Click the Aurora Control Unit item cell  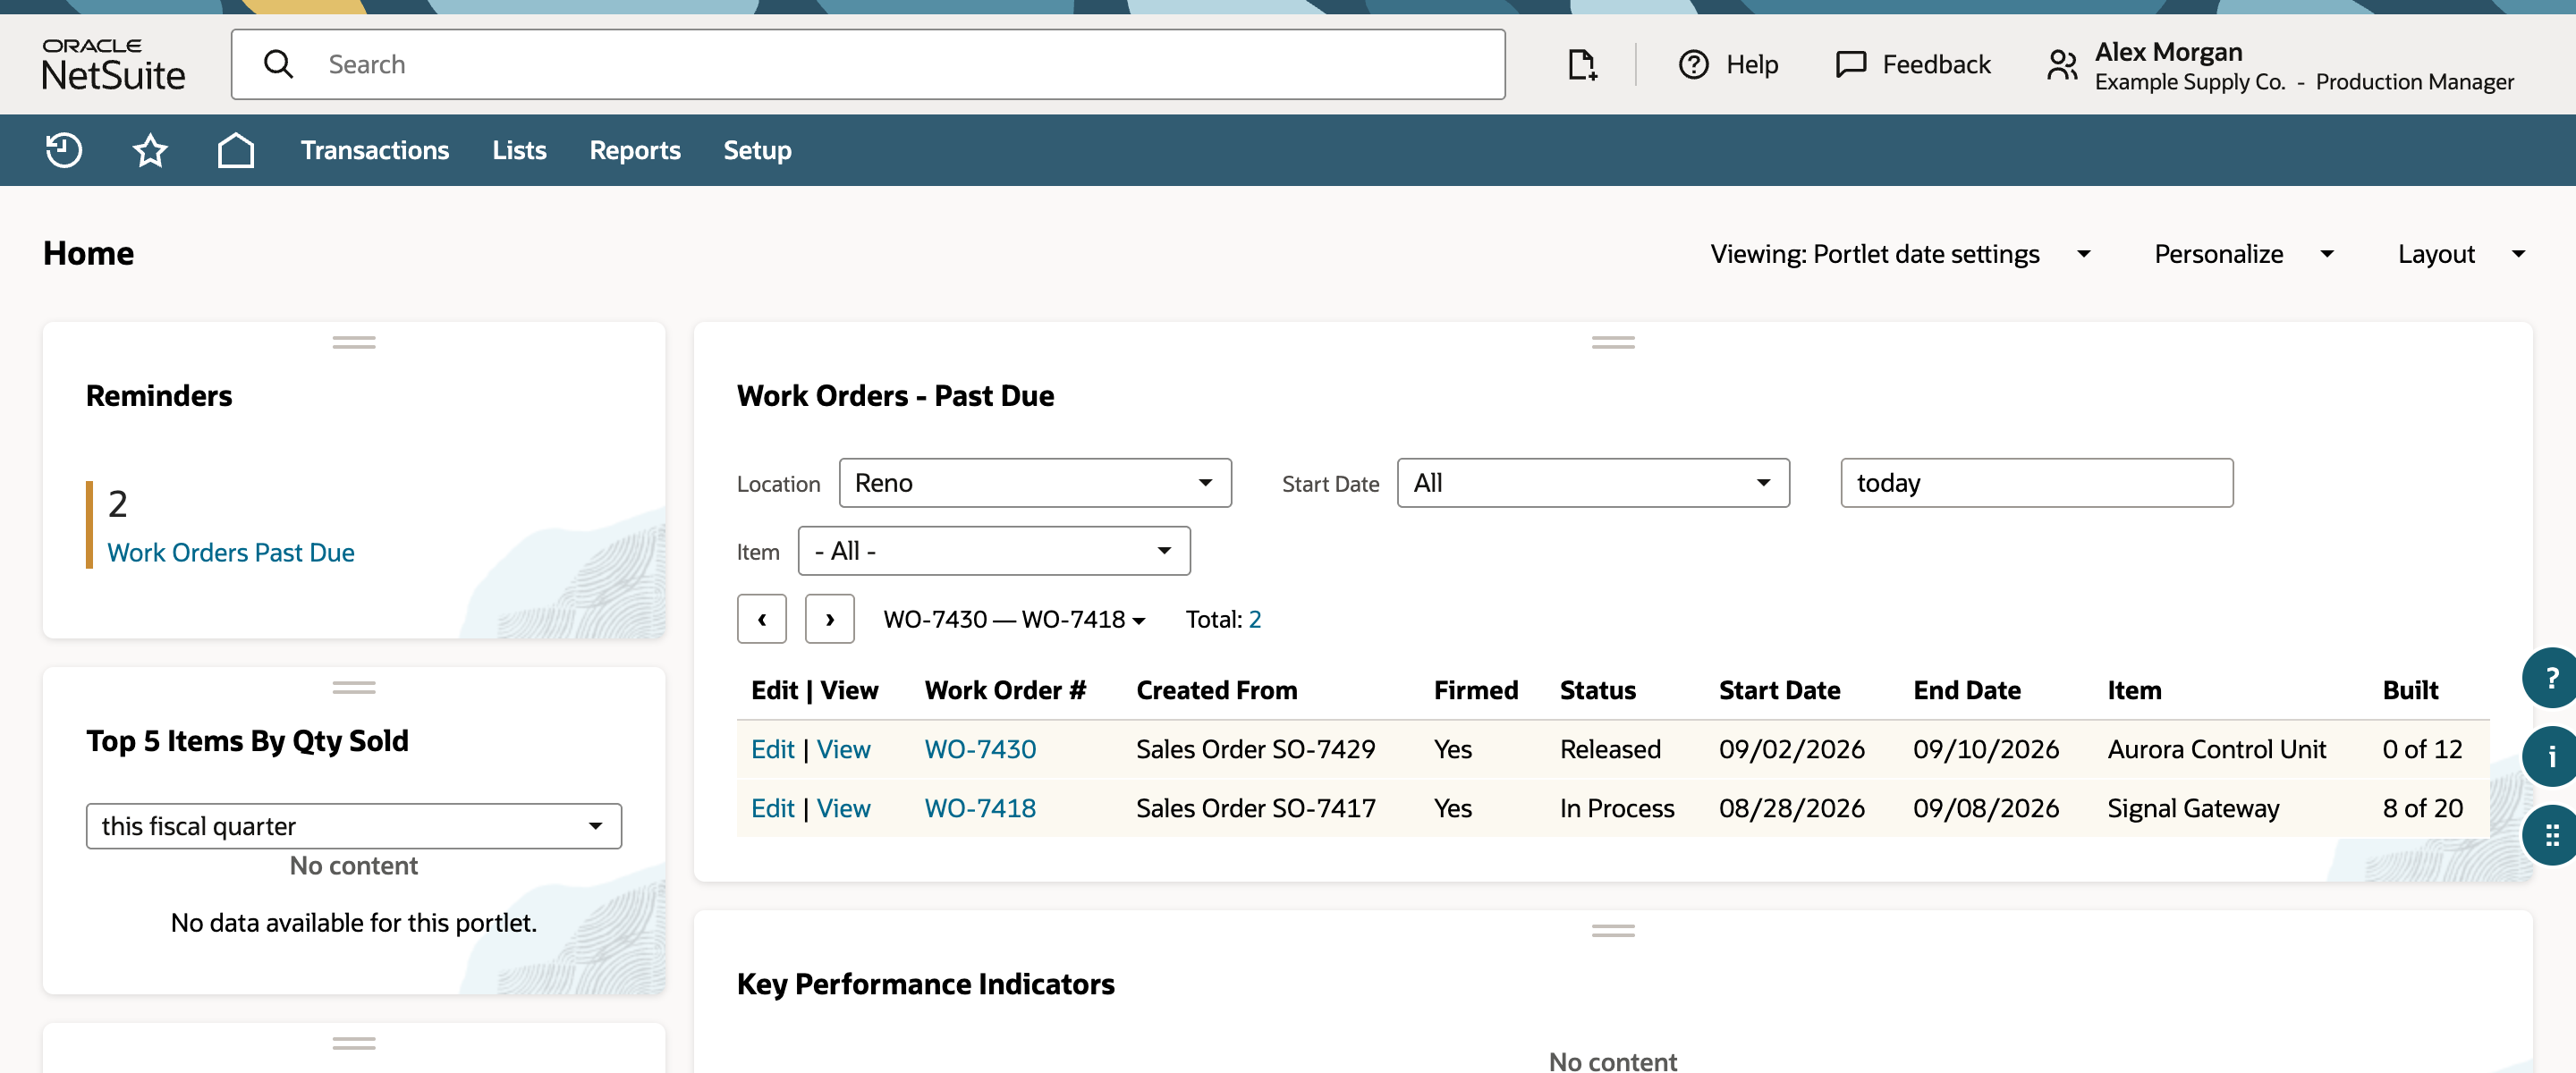coord(2217,749)
